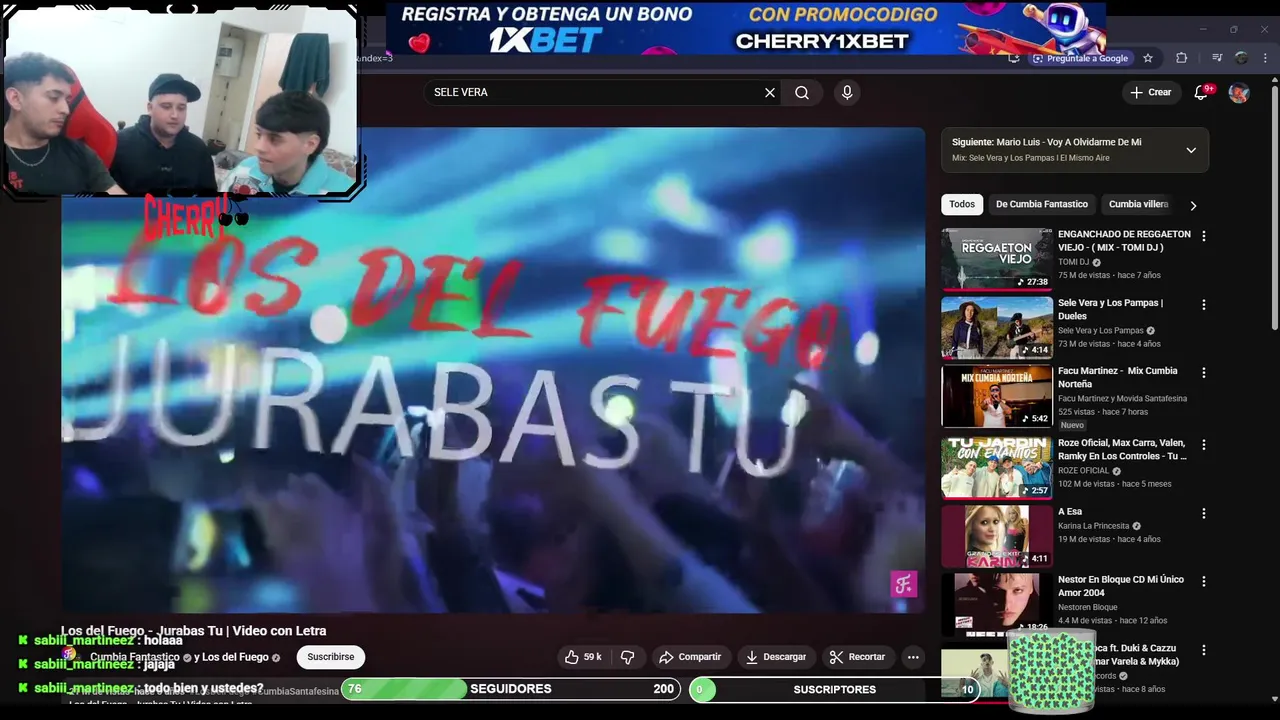This screenshot has height=720, width=1280.
Task: Open the Facu Martinez Mix Cumbia Norteña title
Action: (1117, 377)
